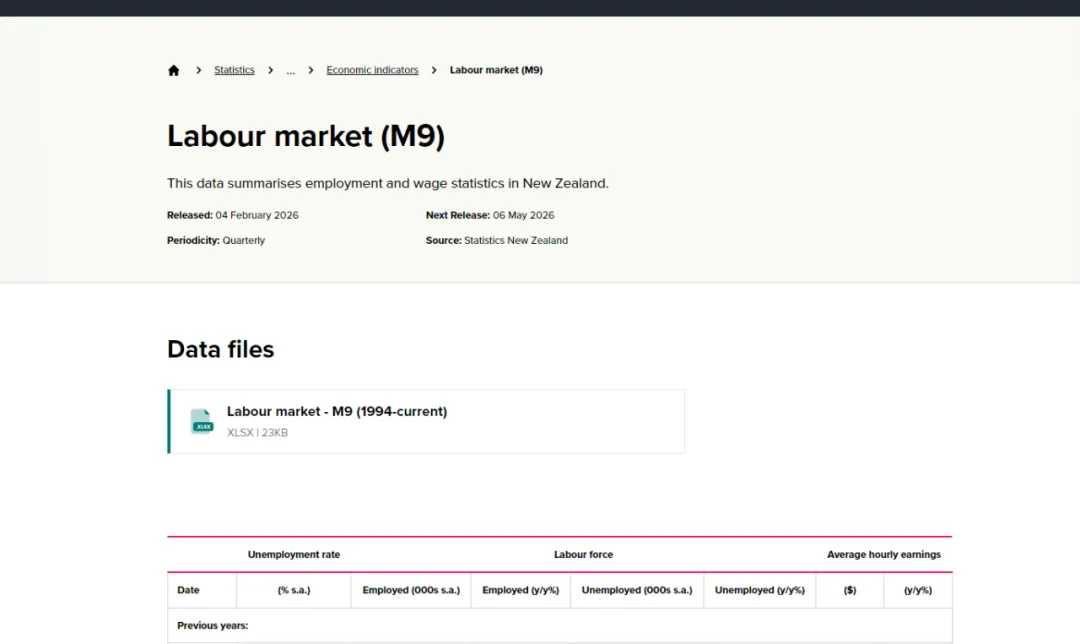The image size is (1080, 644).
Task: Open the Economic indicators breadcrumb link
Action: coord(372,70)
